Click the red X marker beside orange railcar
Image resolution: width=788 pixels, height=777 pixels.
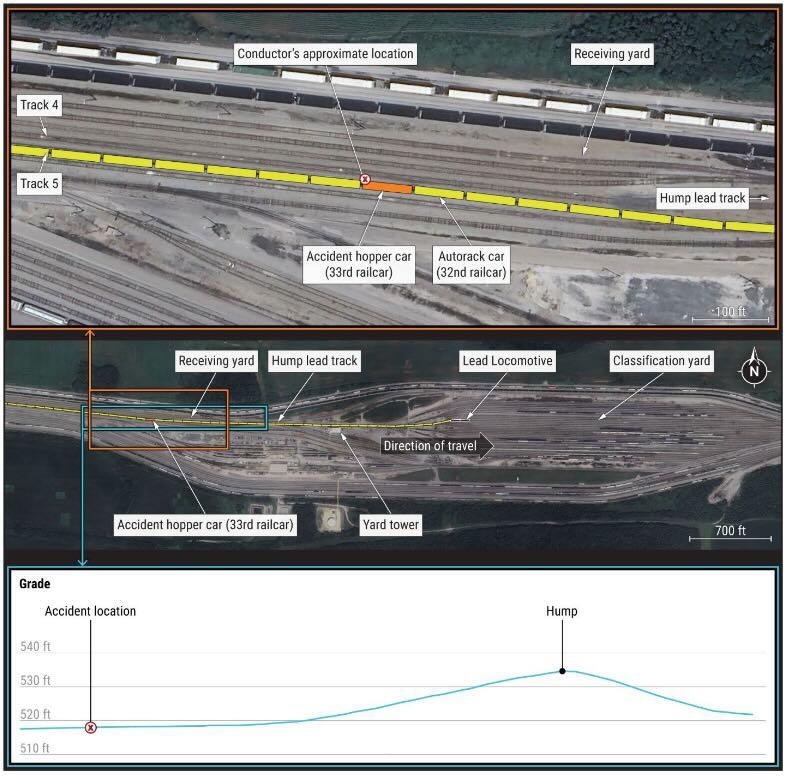coord(365,179)
